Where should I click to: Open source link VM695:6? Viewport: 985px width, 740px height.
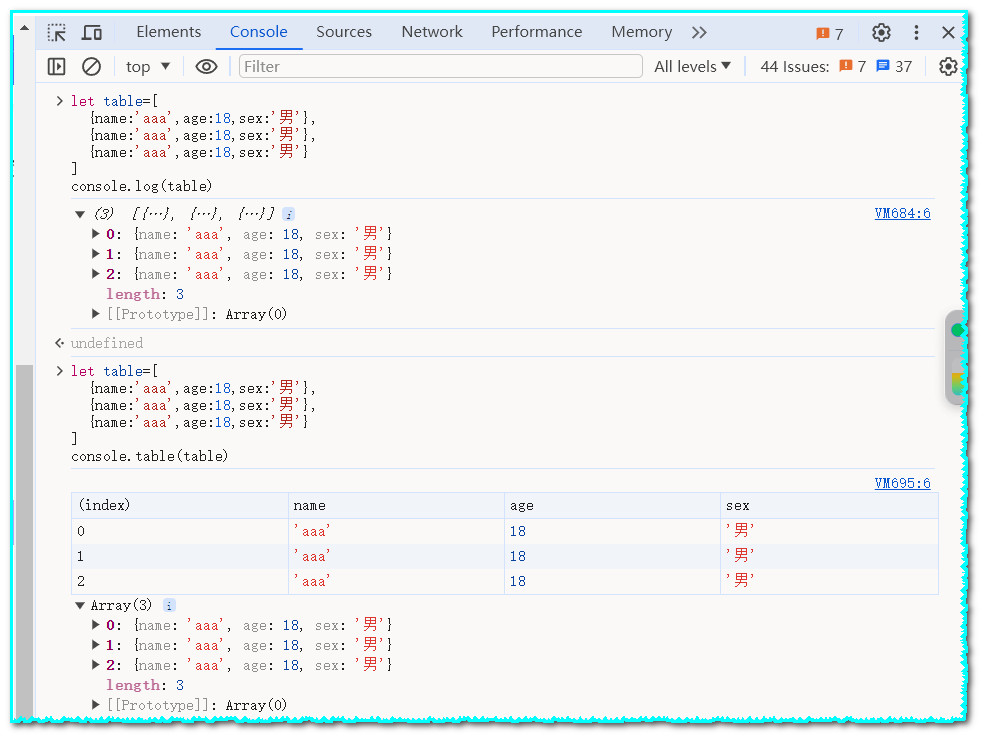[x=902, y=483]
